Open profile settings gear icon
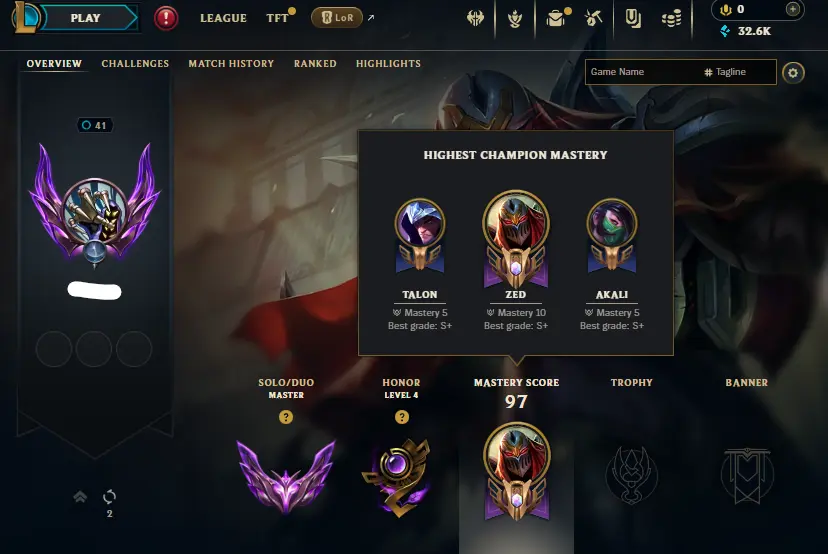 (793, 73)
